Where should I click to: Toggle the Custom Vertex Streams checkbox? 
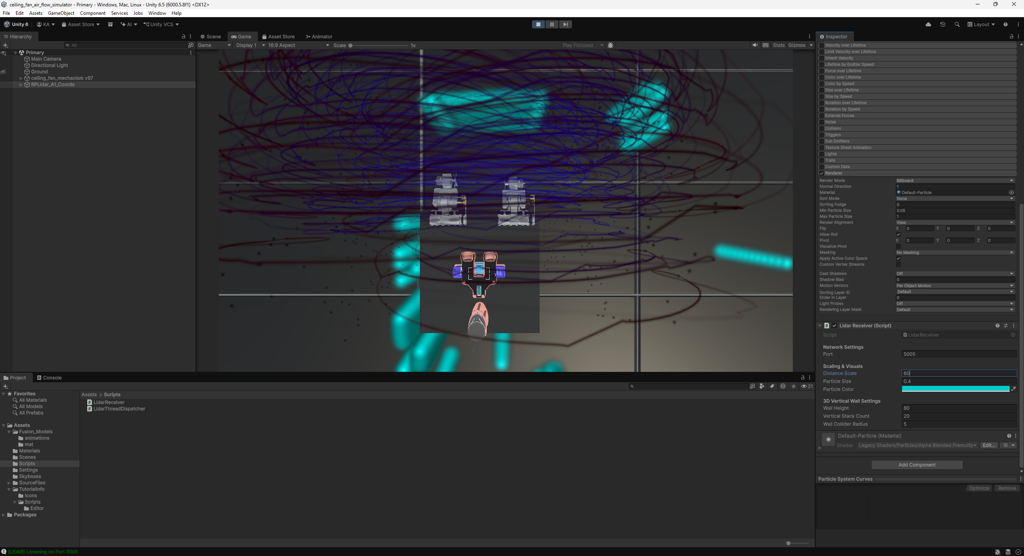tap(899, 265)
